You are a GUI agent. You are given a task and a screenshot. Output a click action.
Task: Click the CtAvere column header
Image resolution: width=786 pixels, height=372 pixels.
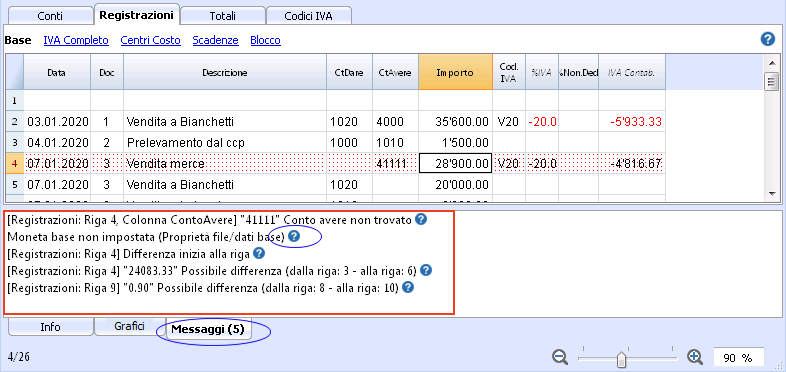click(x=395, y=72)
